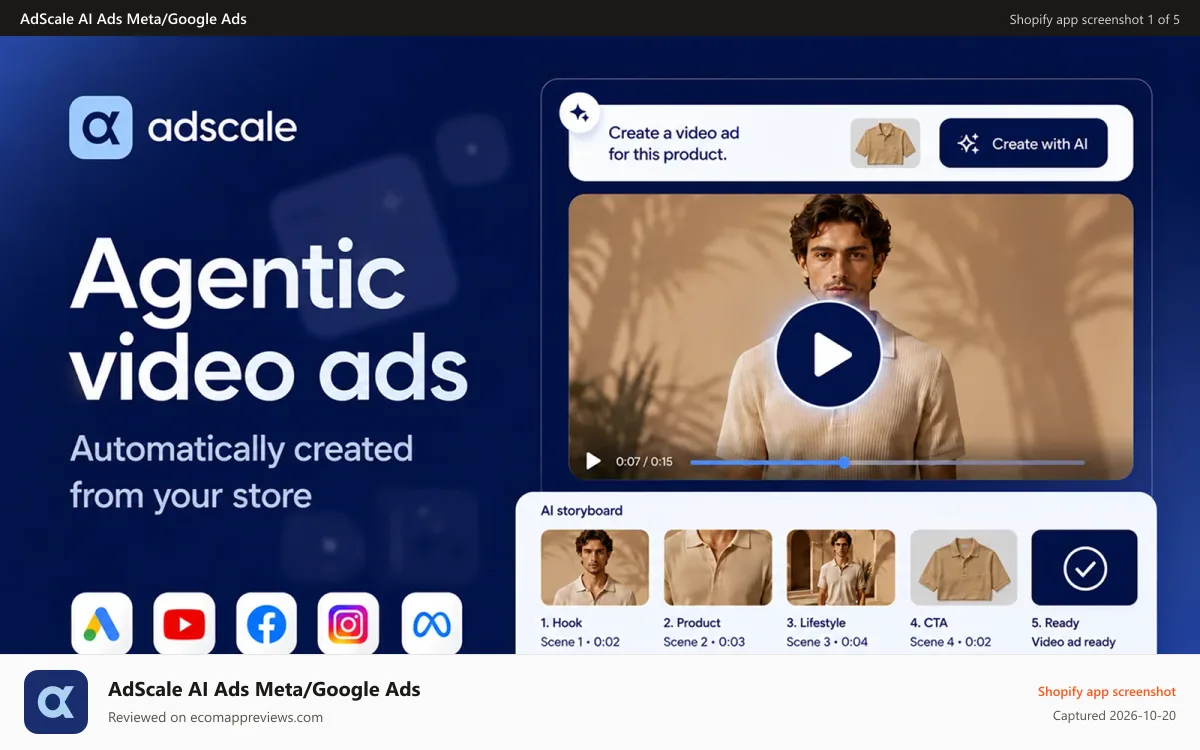The width and height of the screenshot is (1200, 750).
Task: Select the 3. Lifestyle storyboard thumbnail
Action: coord(840,568)
